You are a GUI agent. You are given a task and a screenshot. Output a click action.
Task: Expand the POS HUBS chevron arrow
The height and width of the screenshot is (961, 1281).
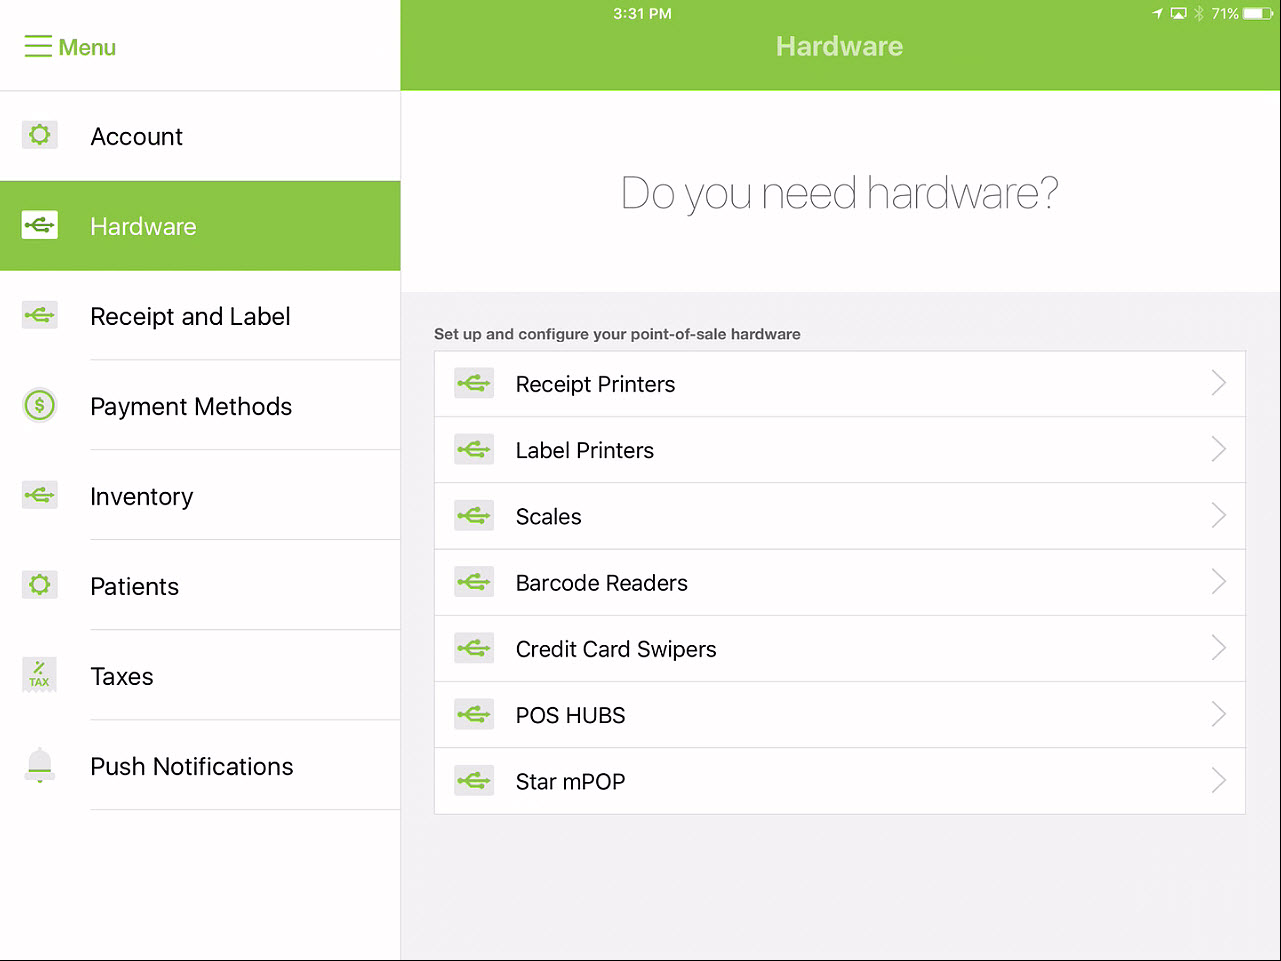1218,714
